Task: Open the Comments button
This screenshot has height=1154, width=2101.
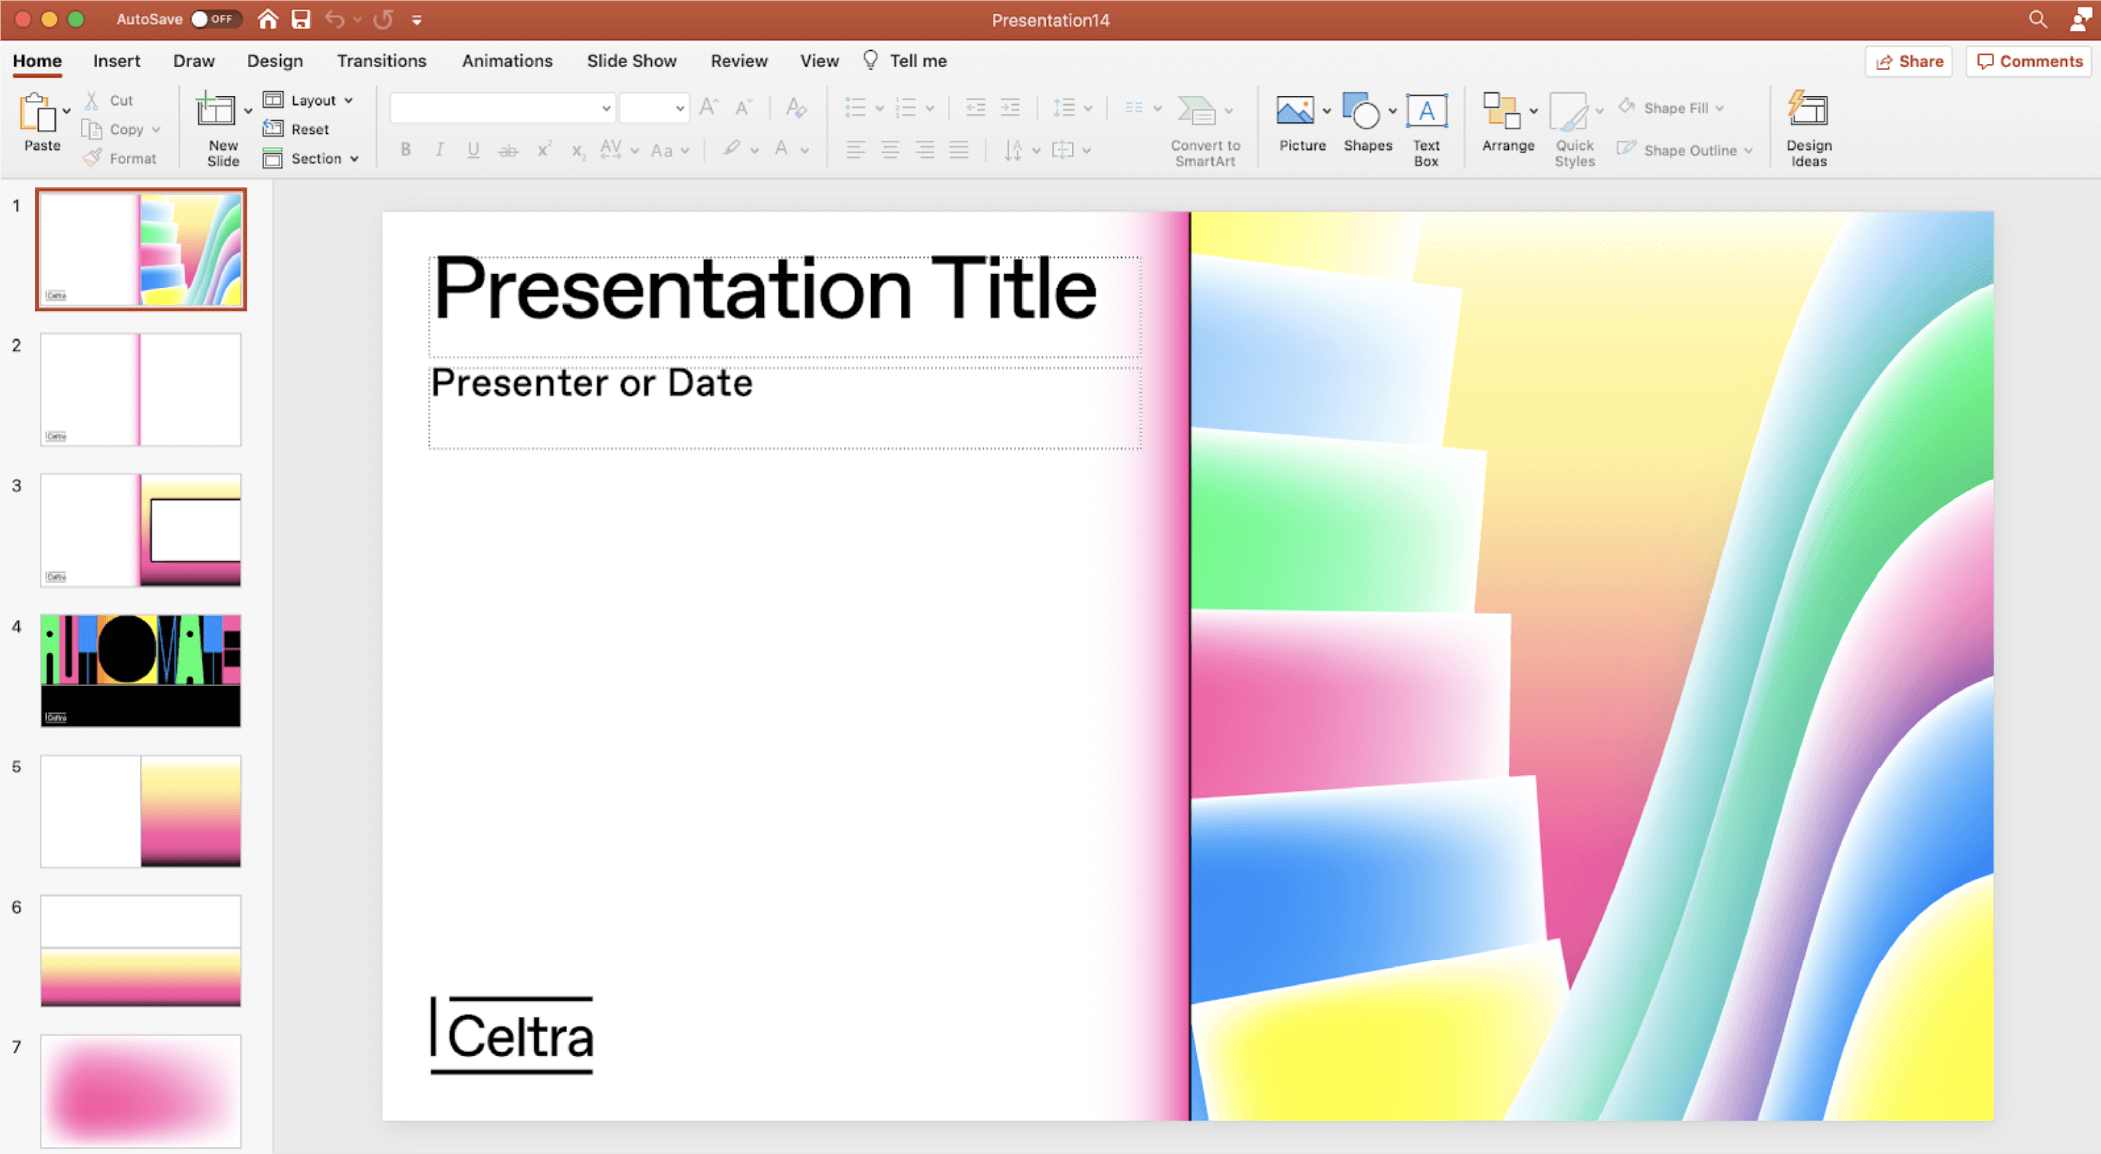Action: [2029, 61]
